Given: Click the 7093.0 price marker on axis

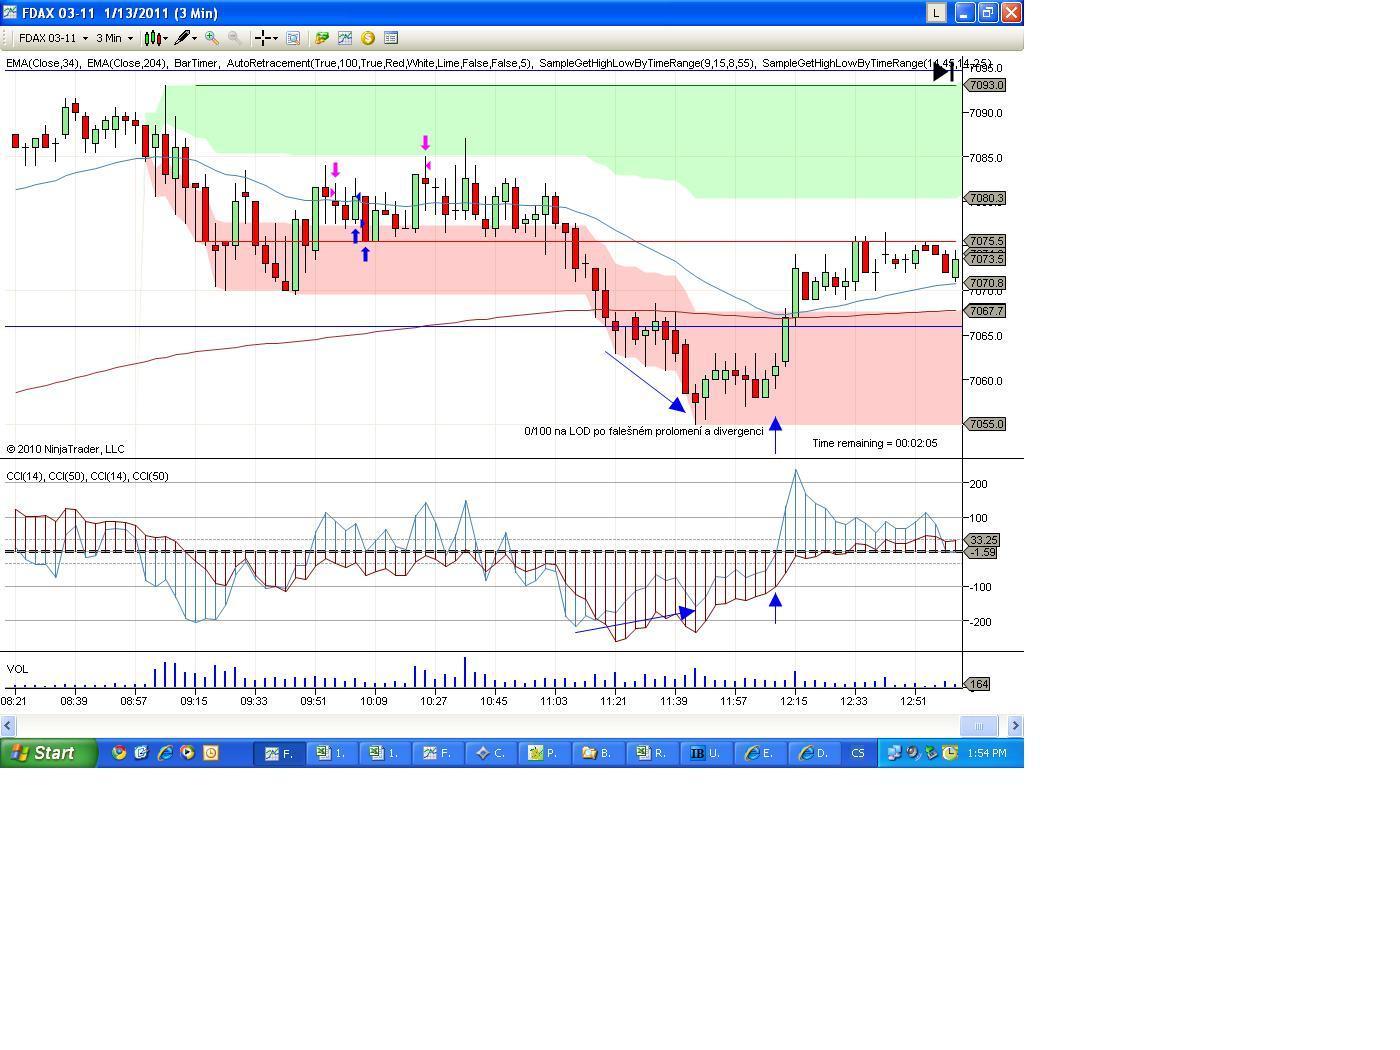Looking at the screenshot, I should tap(985, 85).
